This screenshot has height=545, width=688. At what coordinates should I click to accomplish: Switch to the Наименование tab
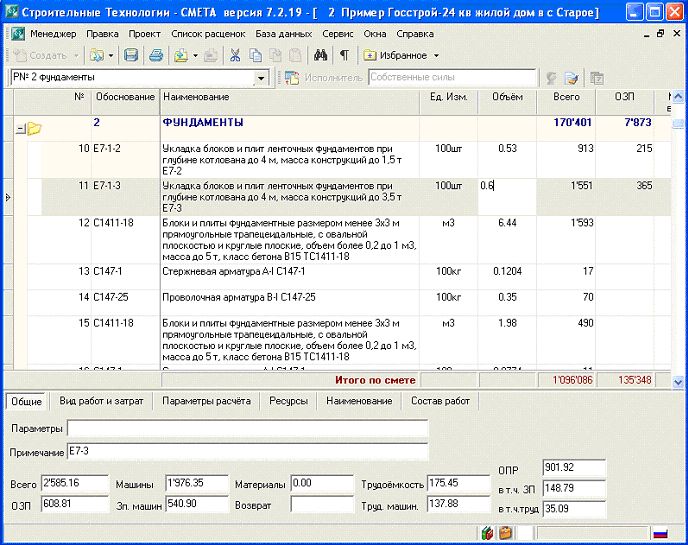click(359, 401)
